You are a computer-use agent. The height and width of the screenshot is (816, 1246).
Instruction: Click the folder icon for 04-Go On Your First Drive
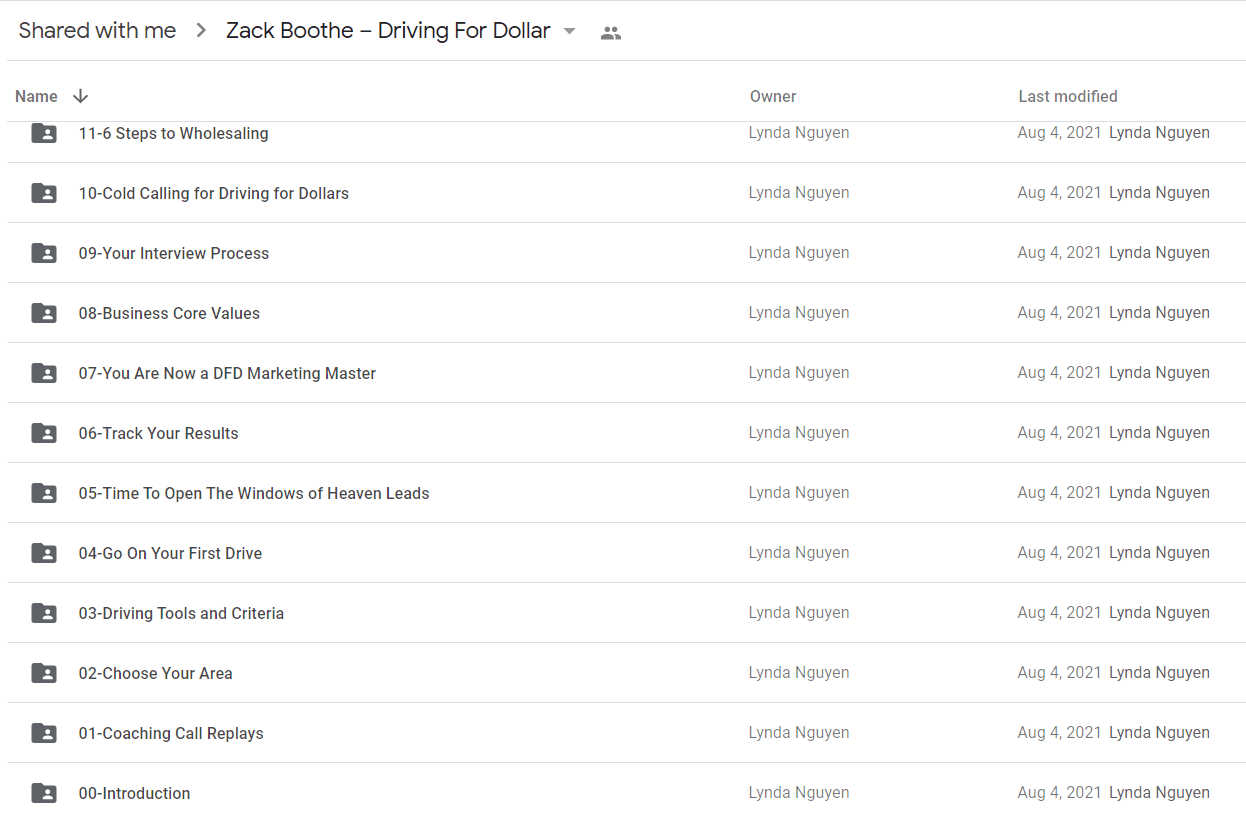(44, 553)
